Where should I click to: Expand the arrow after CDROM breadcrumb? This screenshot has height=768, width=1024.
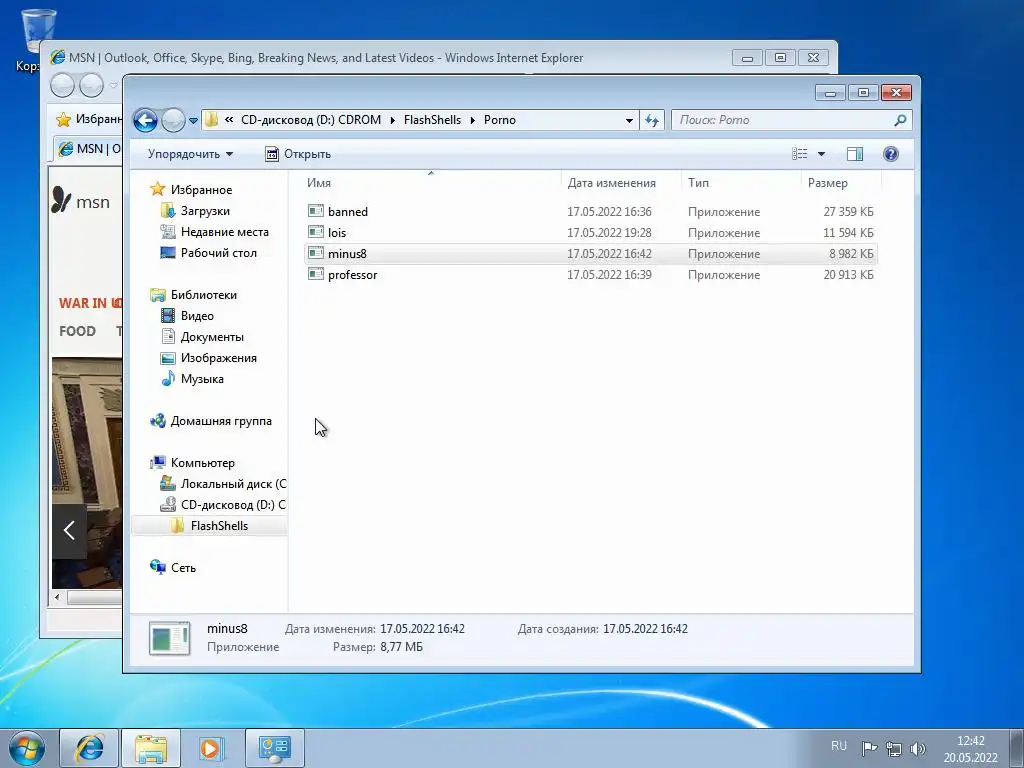[392, 120]
